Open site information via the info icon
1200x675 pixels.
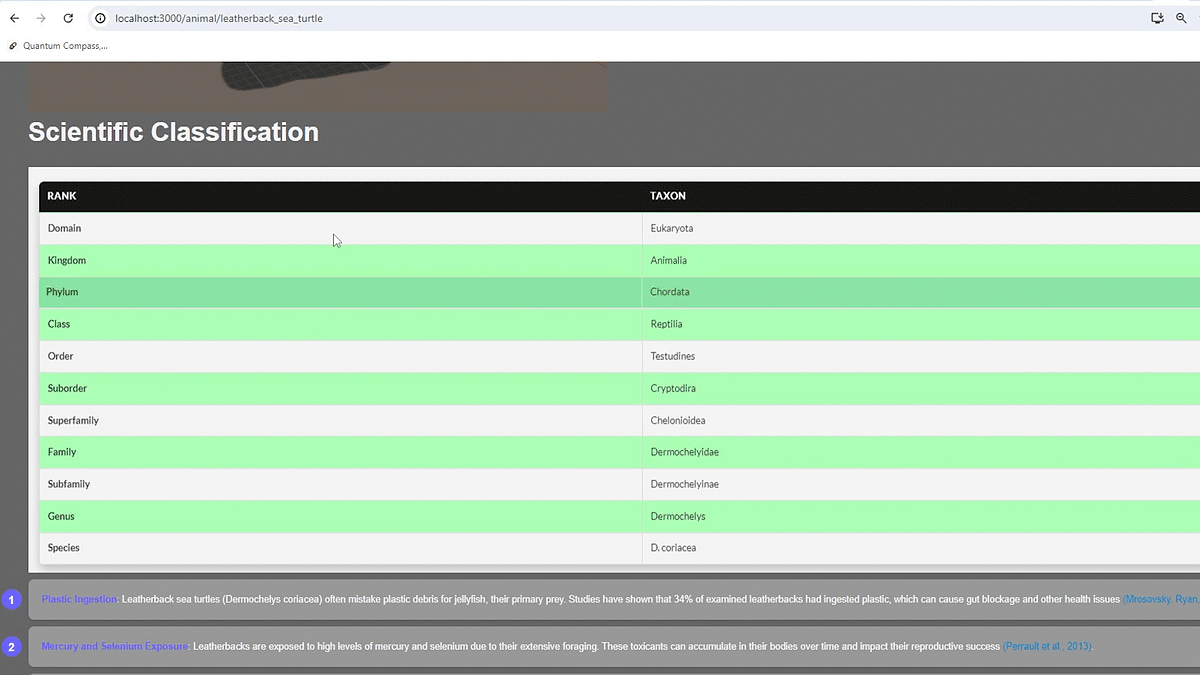[x=99, y=17]
